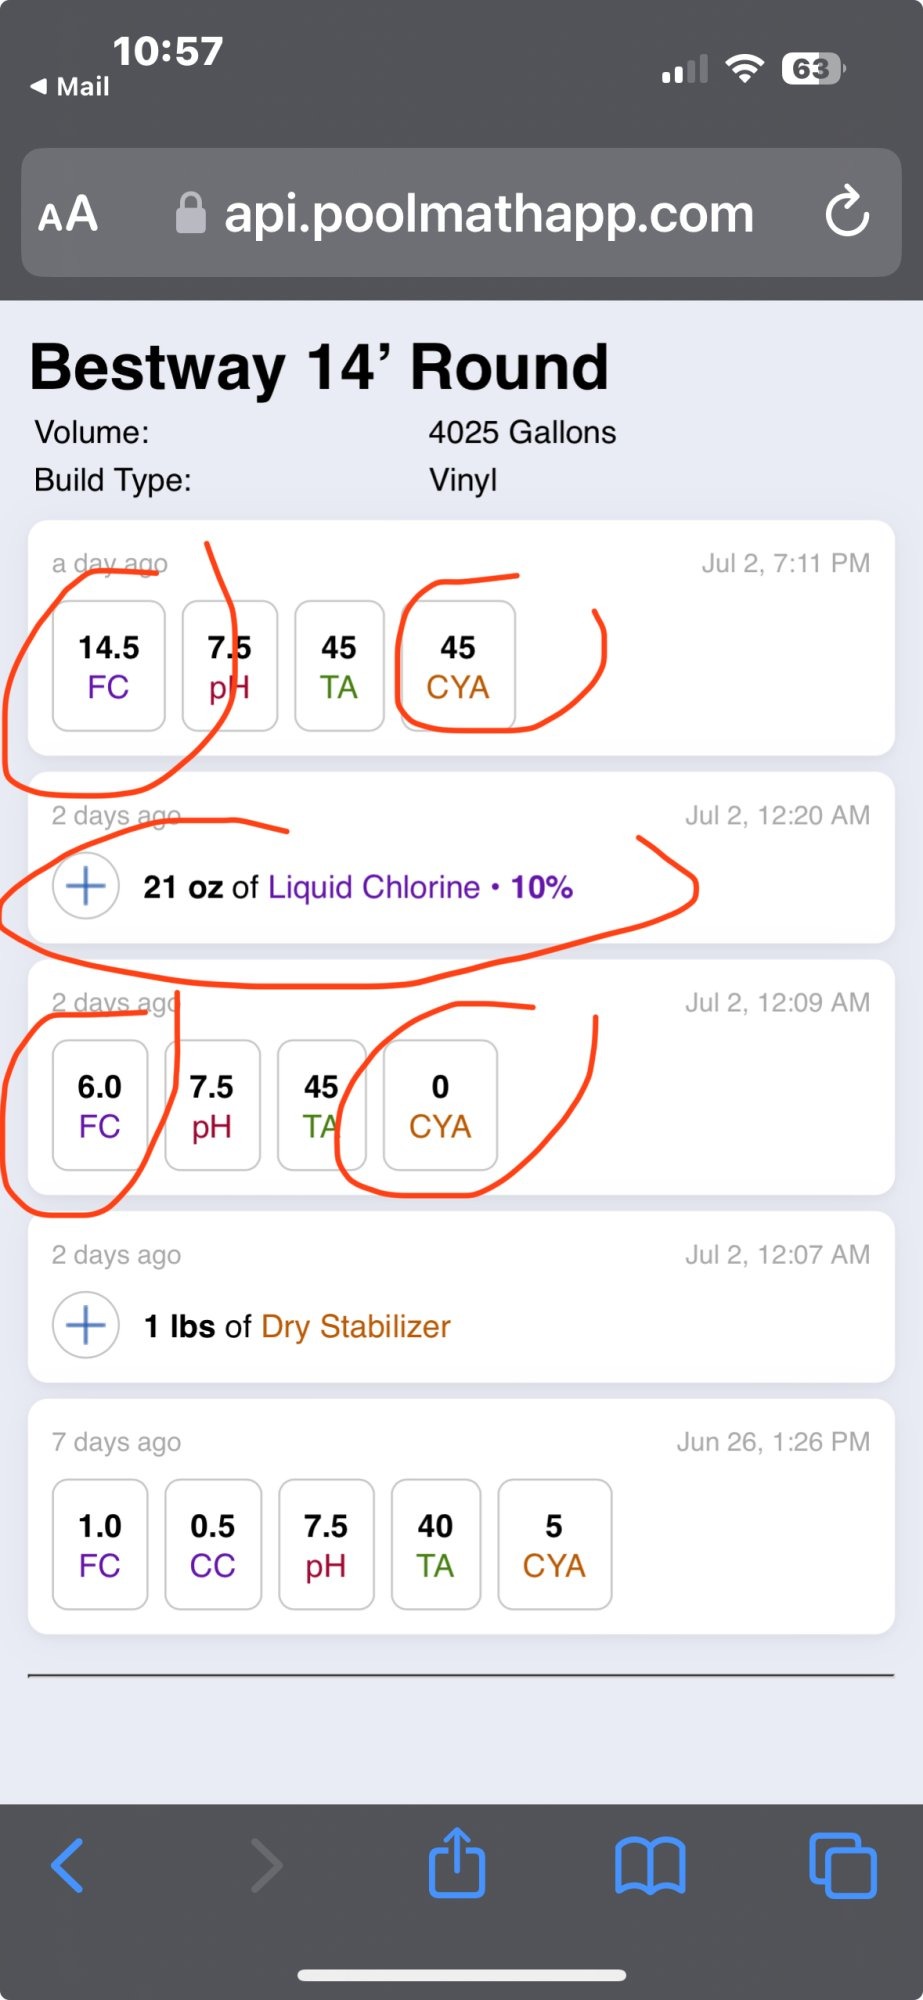Open the tabs overview icon
Viewport: 923px width, 2000px height.
pyautogui.click(x=843, y=1865)
